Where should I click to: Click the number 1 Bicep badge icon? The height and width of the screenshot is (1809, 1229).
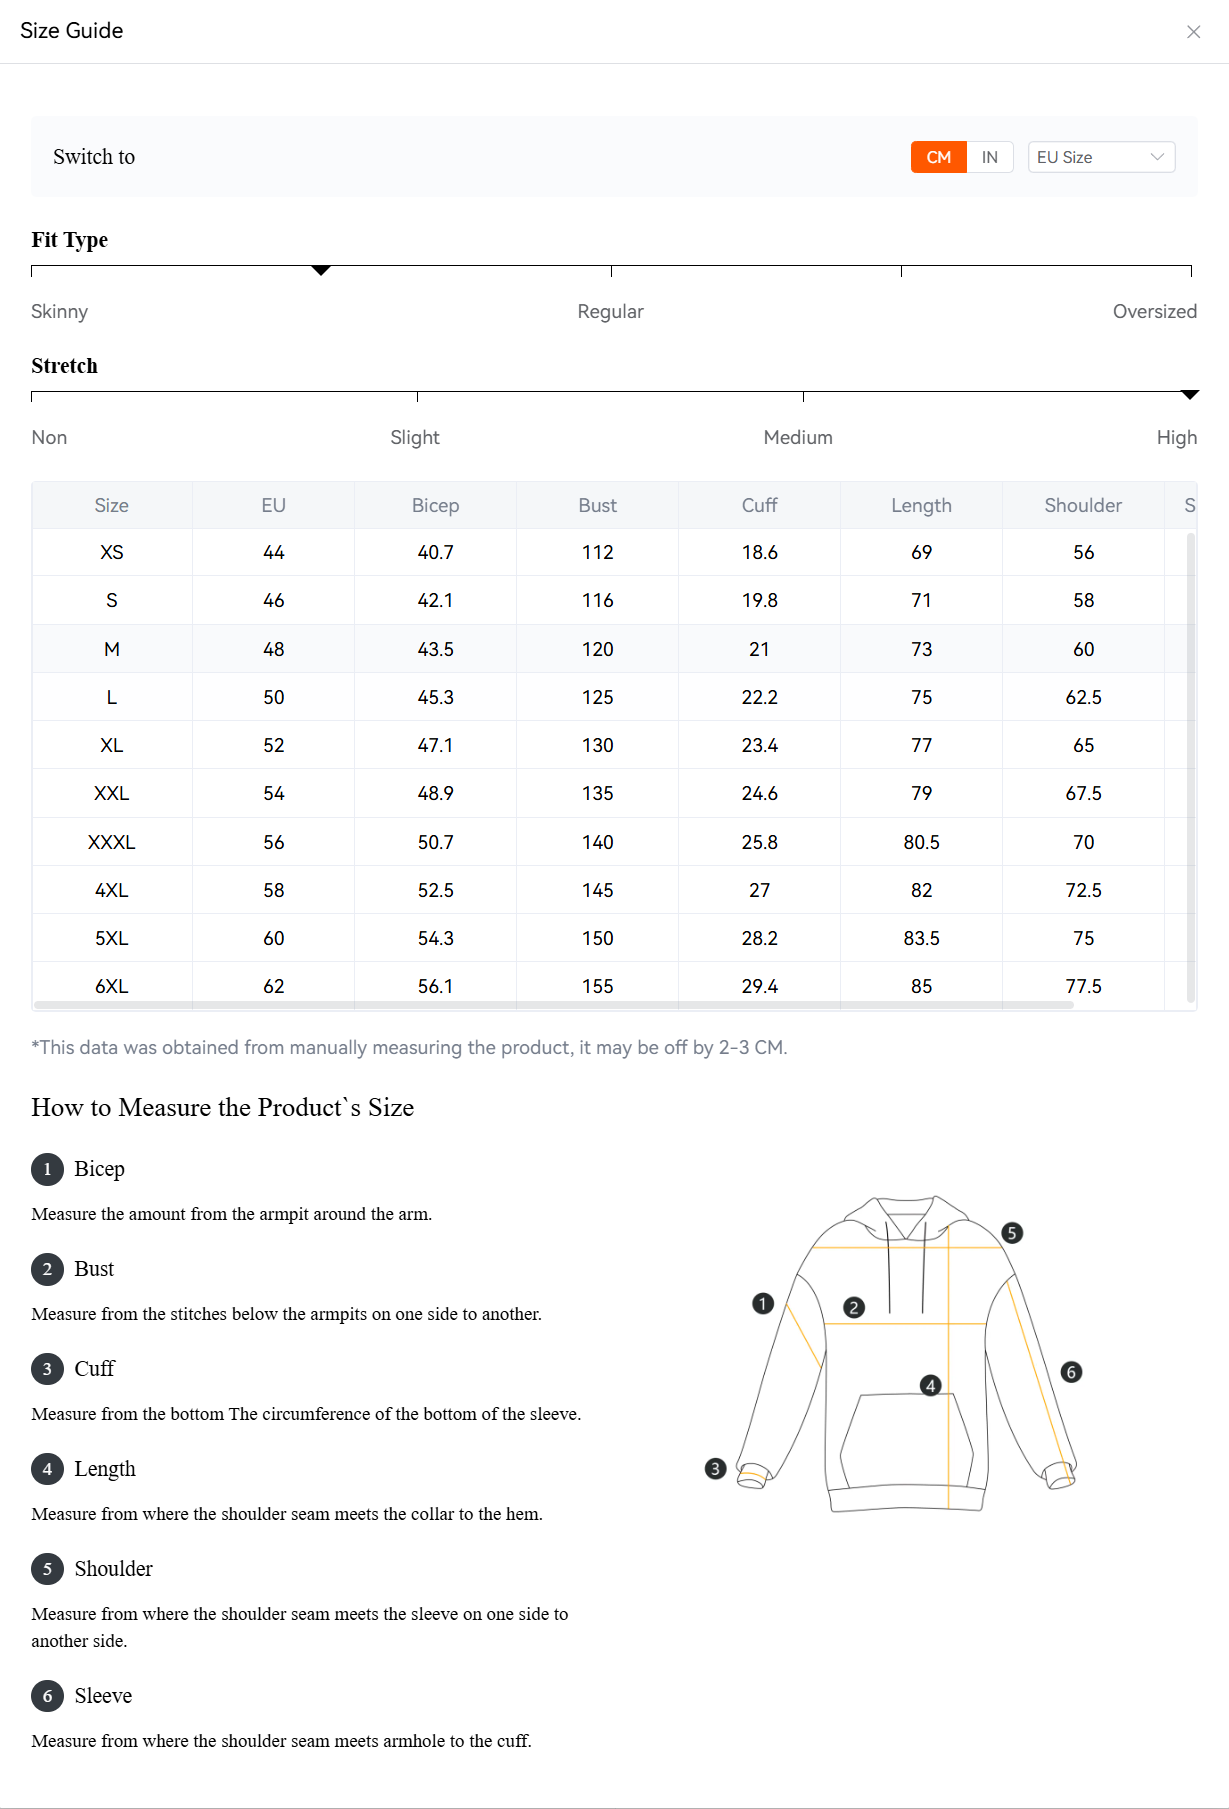click(x=47, y=1169)
